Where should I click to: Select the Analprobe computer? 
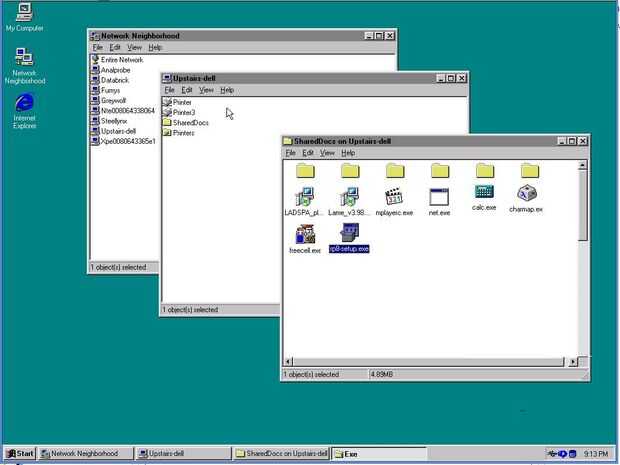click(111, 70)
